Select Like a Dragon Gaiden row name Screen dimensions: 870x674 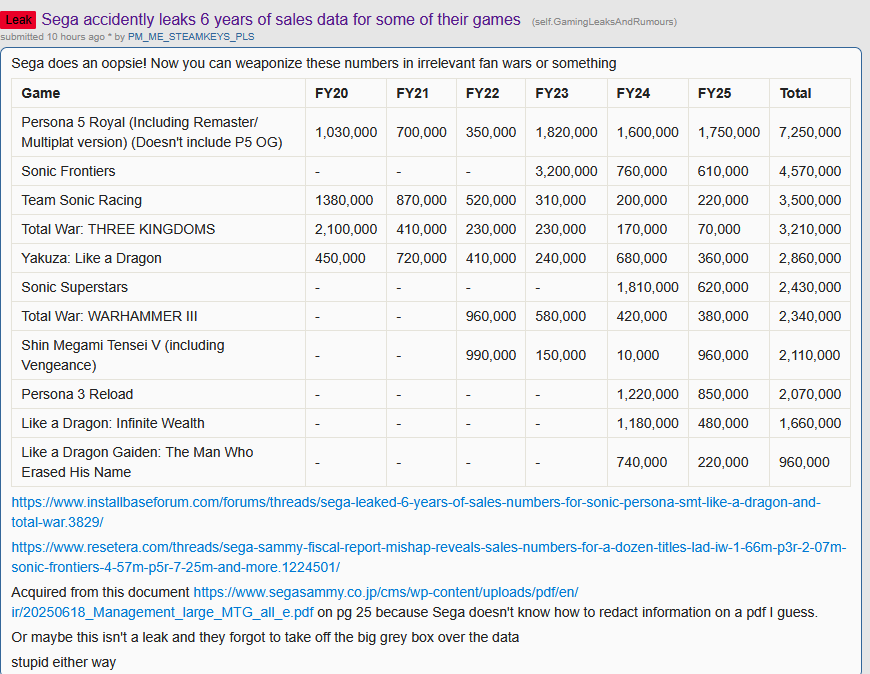[137, 462]
